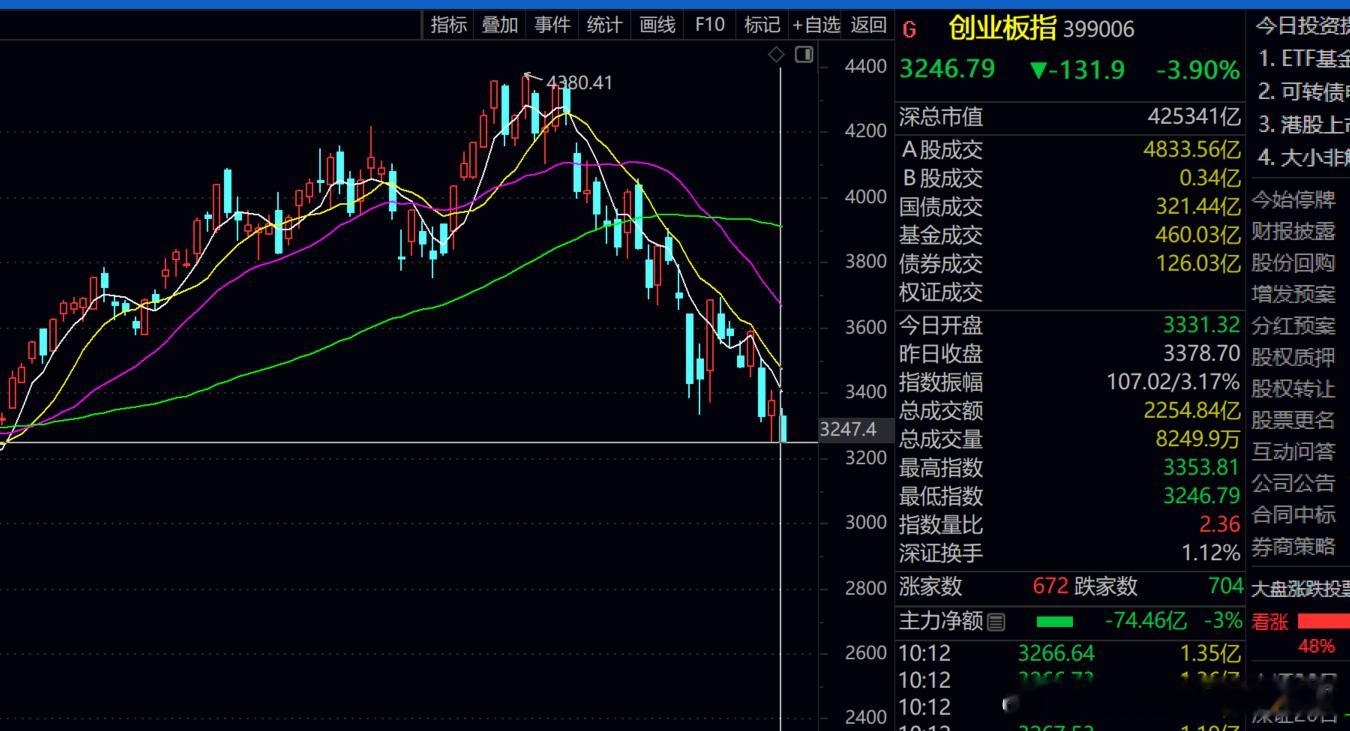The image size is (1350, 731).
Task: Open the 3. 港股上市 news item
Action: tap(1304, 124)
